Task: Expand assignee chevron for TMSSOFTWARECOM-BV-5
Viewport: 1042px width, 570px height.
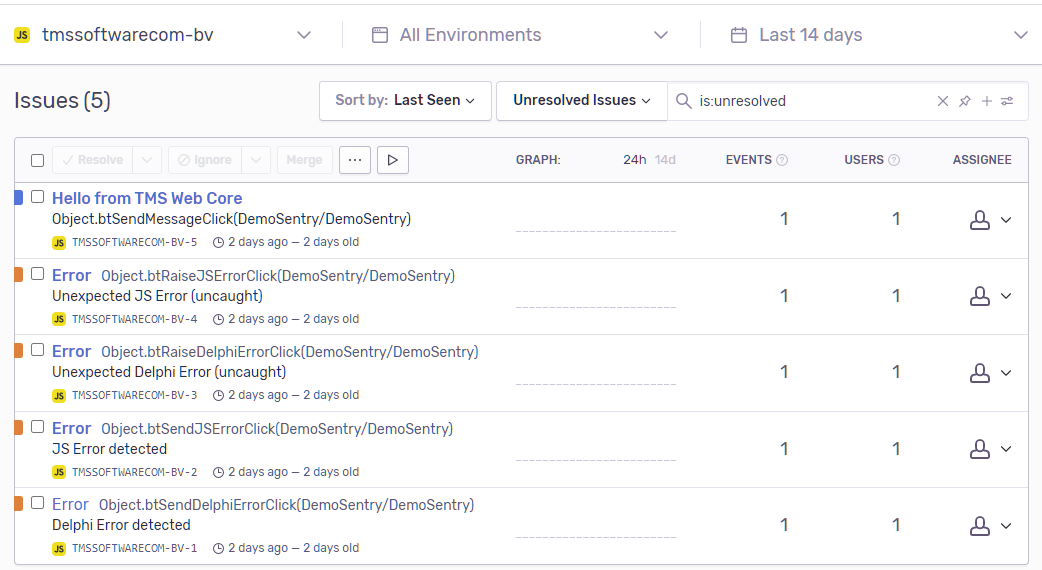Action: tap(1006, 220)
